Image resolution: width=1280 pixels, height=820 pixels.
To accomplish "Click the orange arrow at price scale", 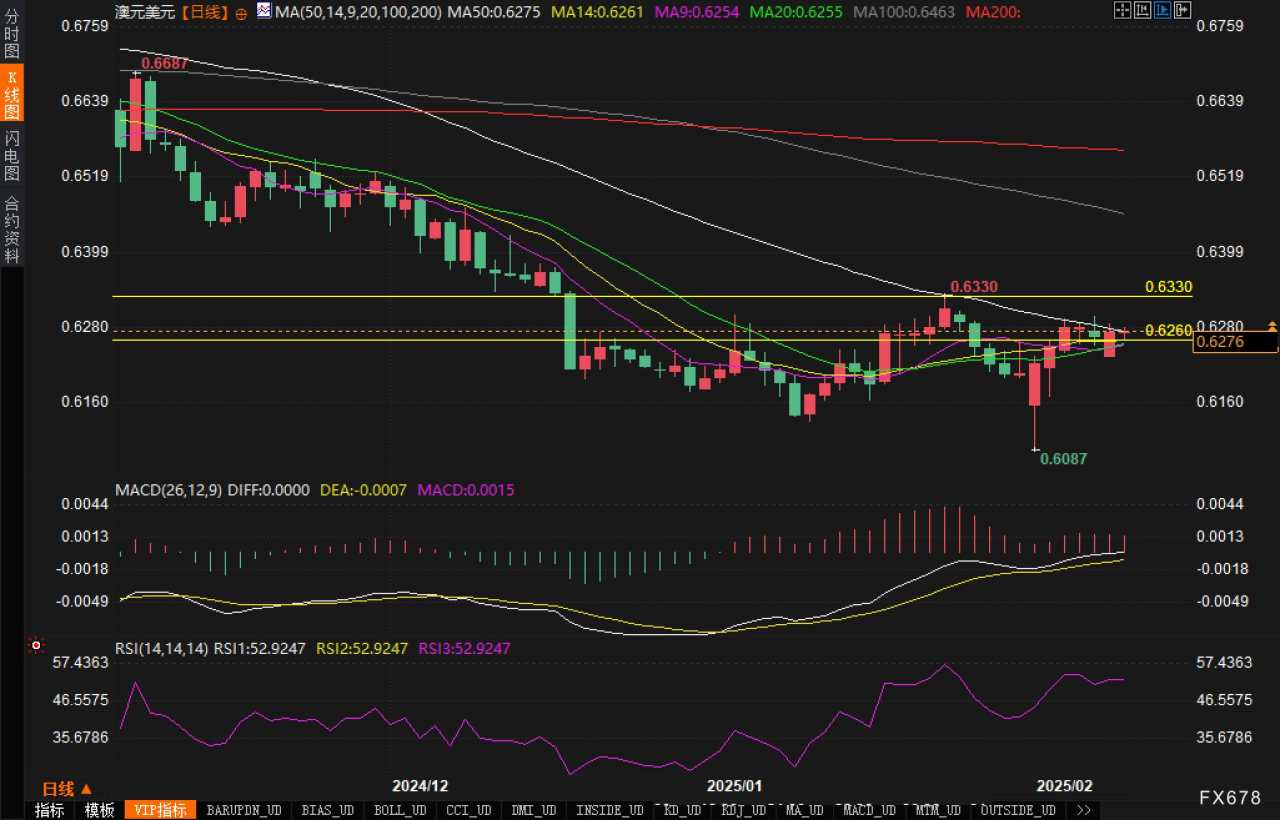I will point(1272,326).
